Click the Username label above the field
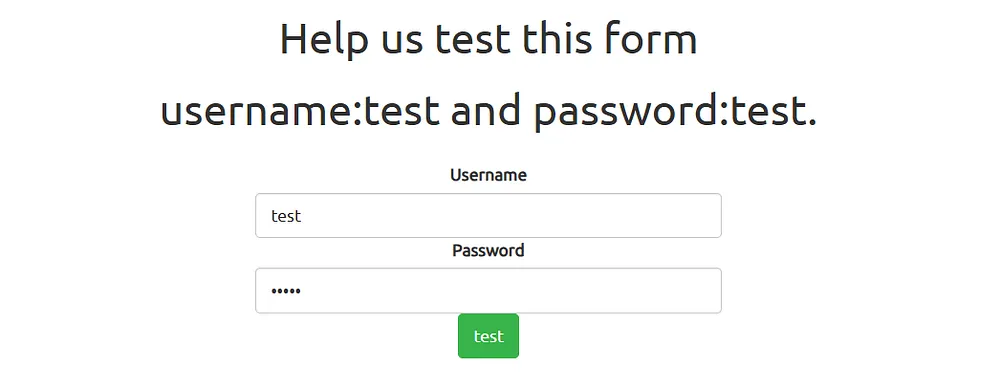This screenshot has width=1000, height=387. tap(488, 175)
